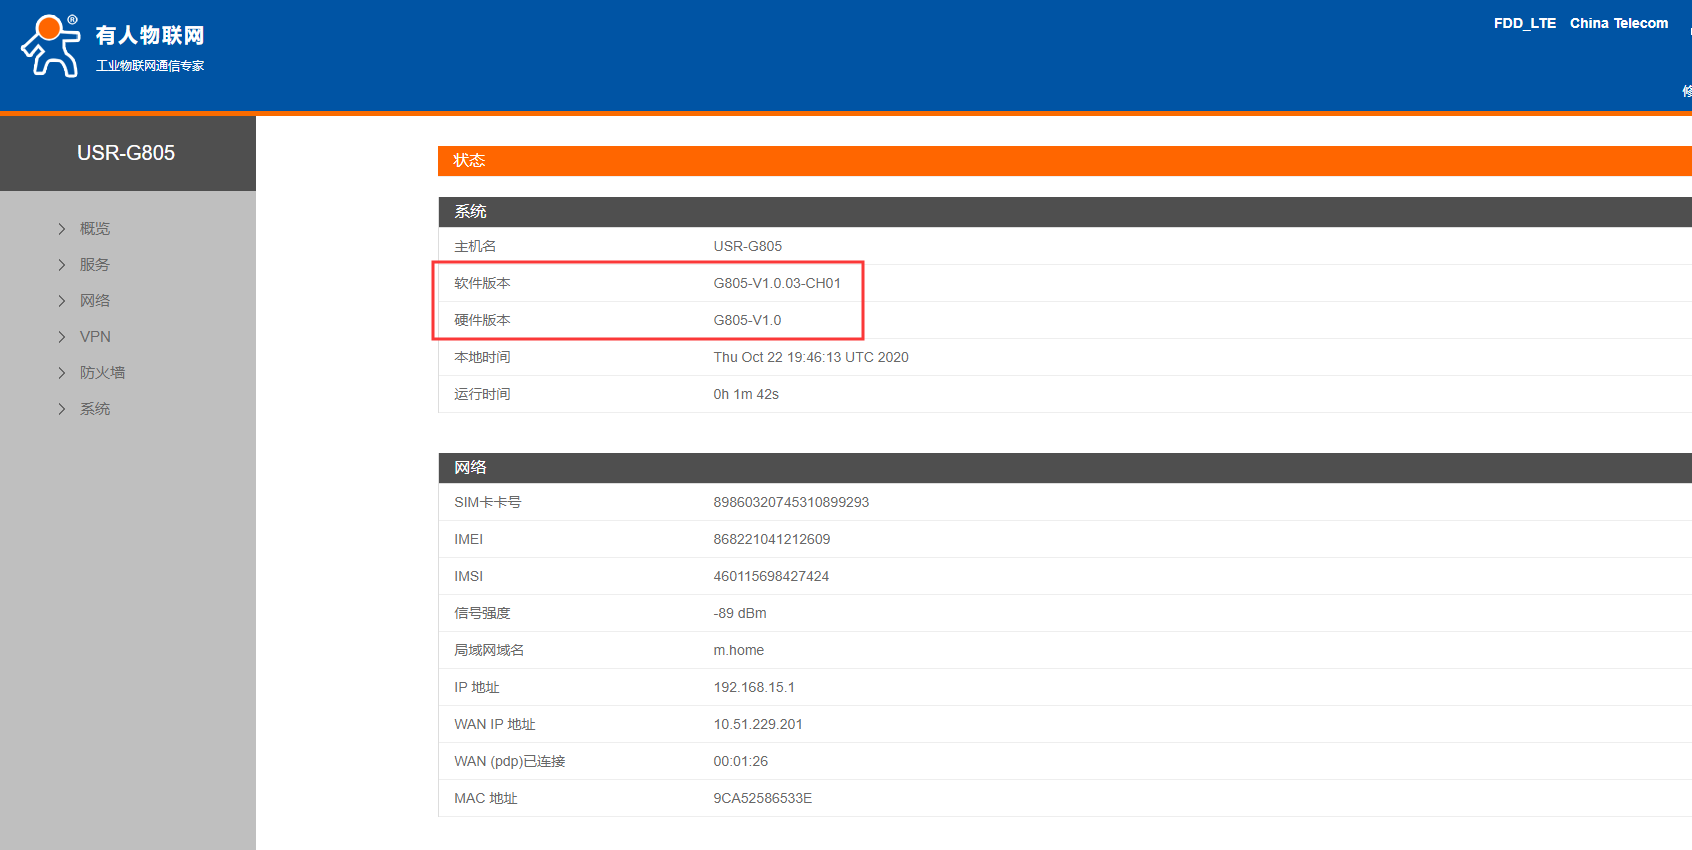This screenshot has width=1692, height=850.
Task: Click the software version G805-V1.0.03-CH01
Action: 776,283
